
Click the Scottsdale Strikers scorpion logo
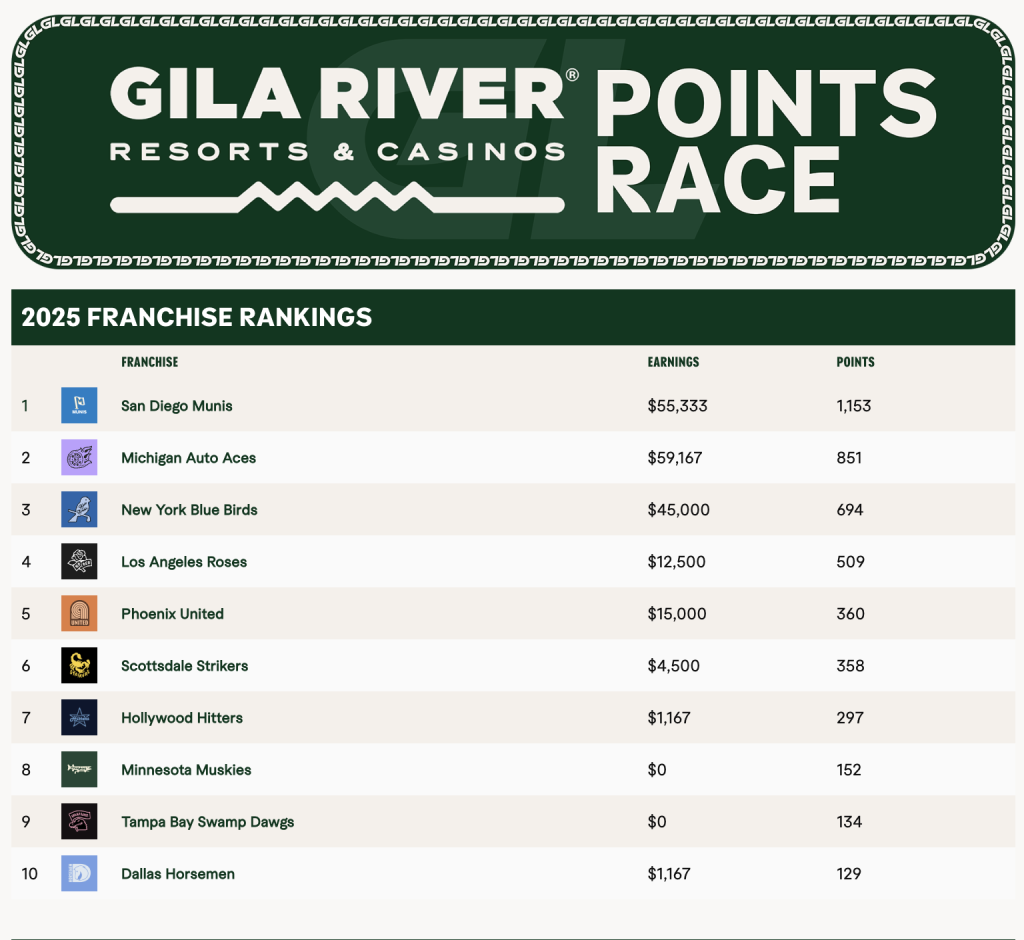[79, 665]
